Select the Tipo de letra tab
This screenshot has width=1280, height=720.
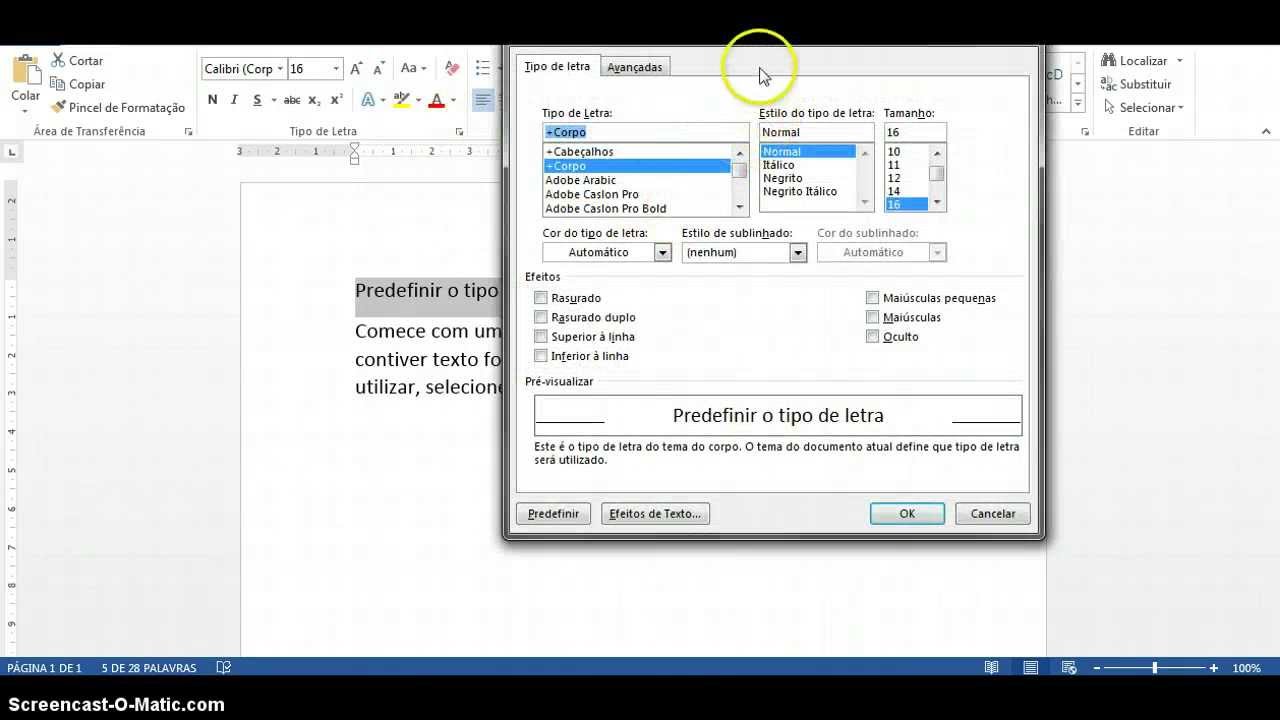[557, 66]
